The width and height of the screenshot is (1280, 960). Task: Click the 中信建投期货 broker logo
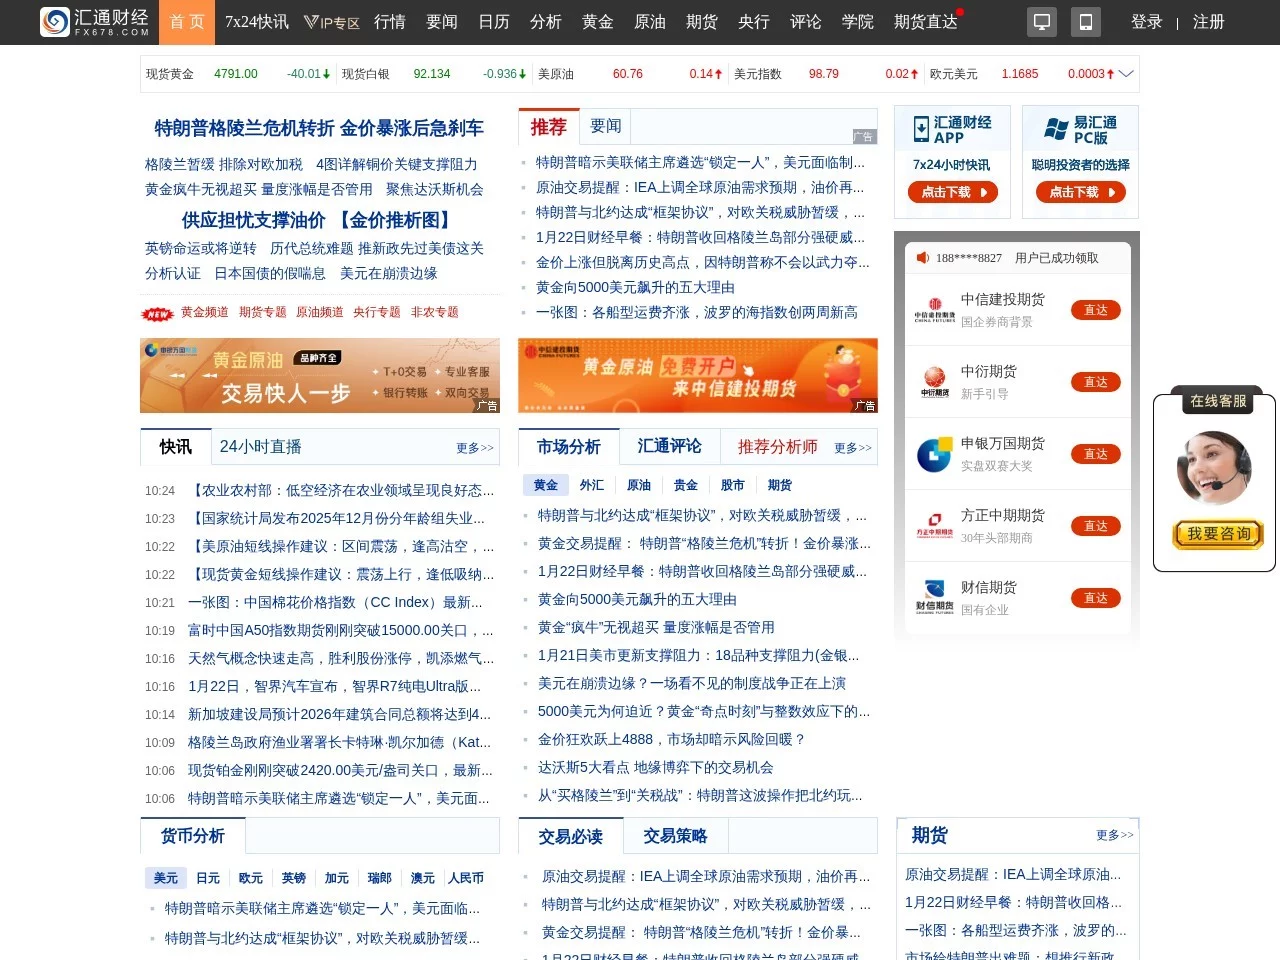click(x=934, y=310)
